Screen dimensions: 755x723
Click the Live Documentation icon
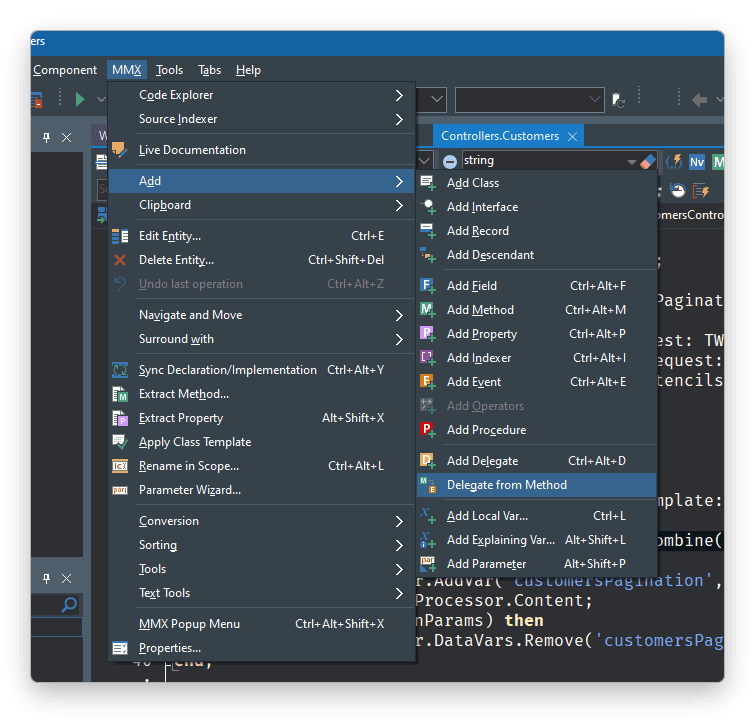119,150
